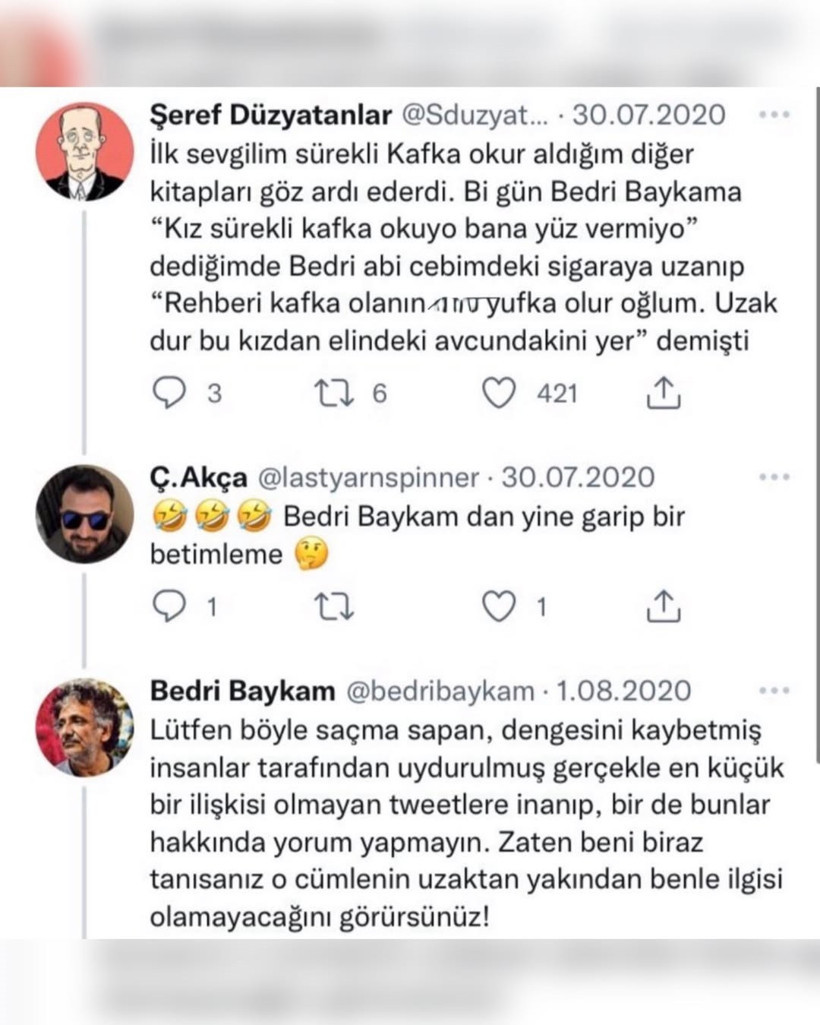Open Ç.Akça's profile picture
This screenshot has height=1025, width=820.
pyautogui.click(x=85, y=514)
